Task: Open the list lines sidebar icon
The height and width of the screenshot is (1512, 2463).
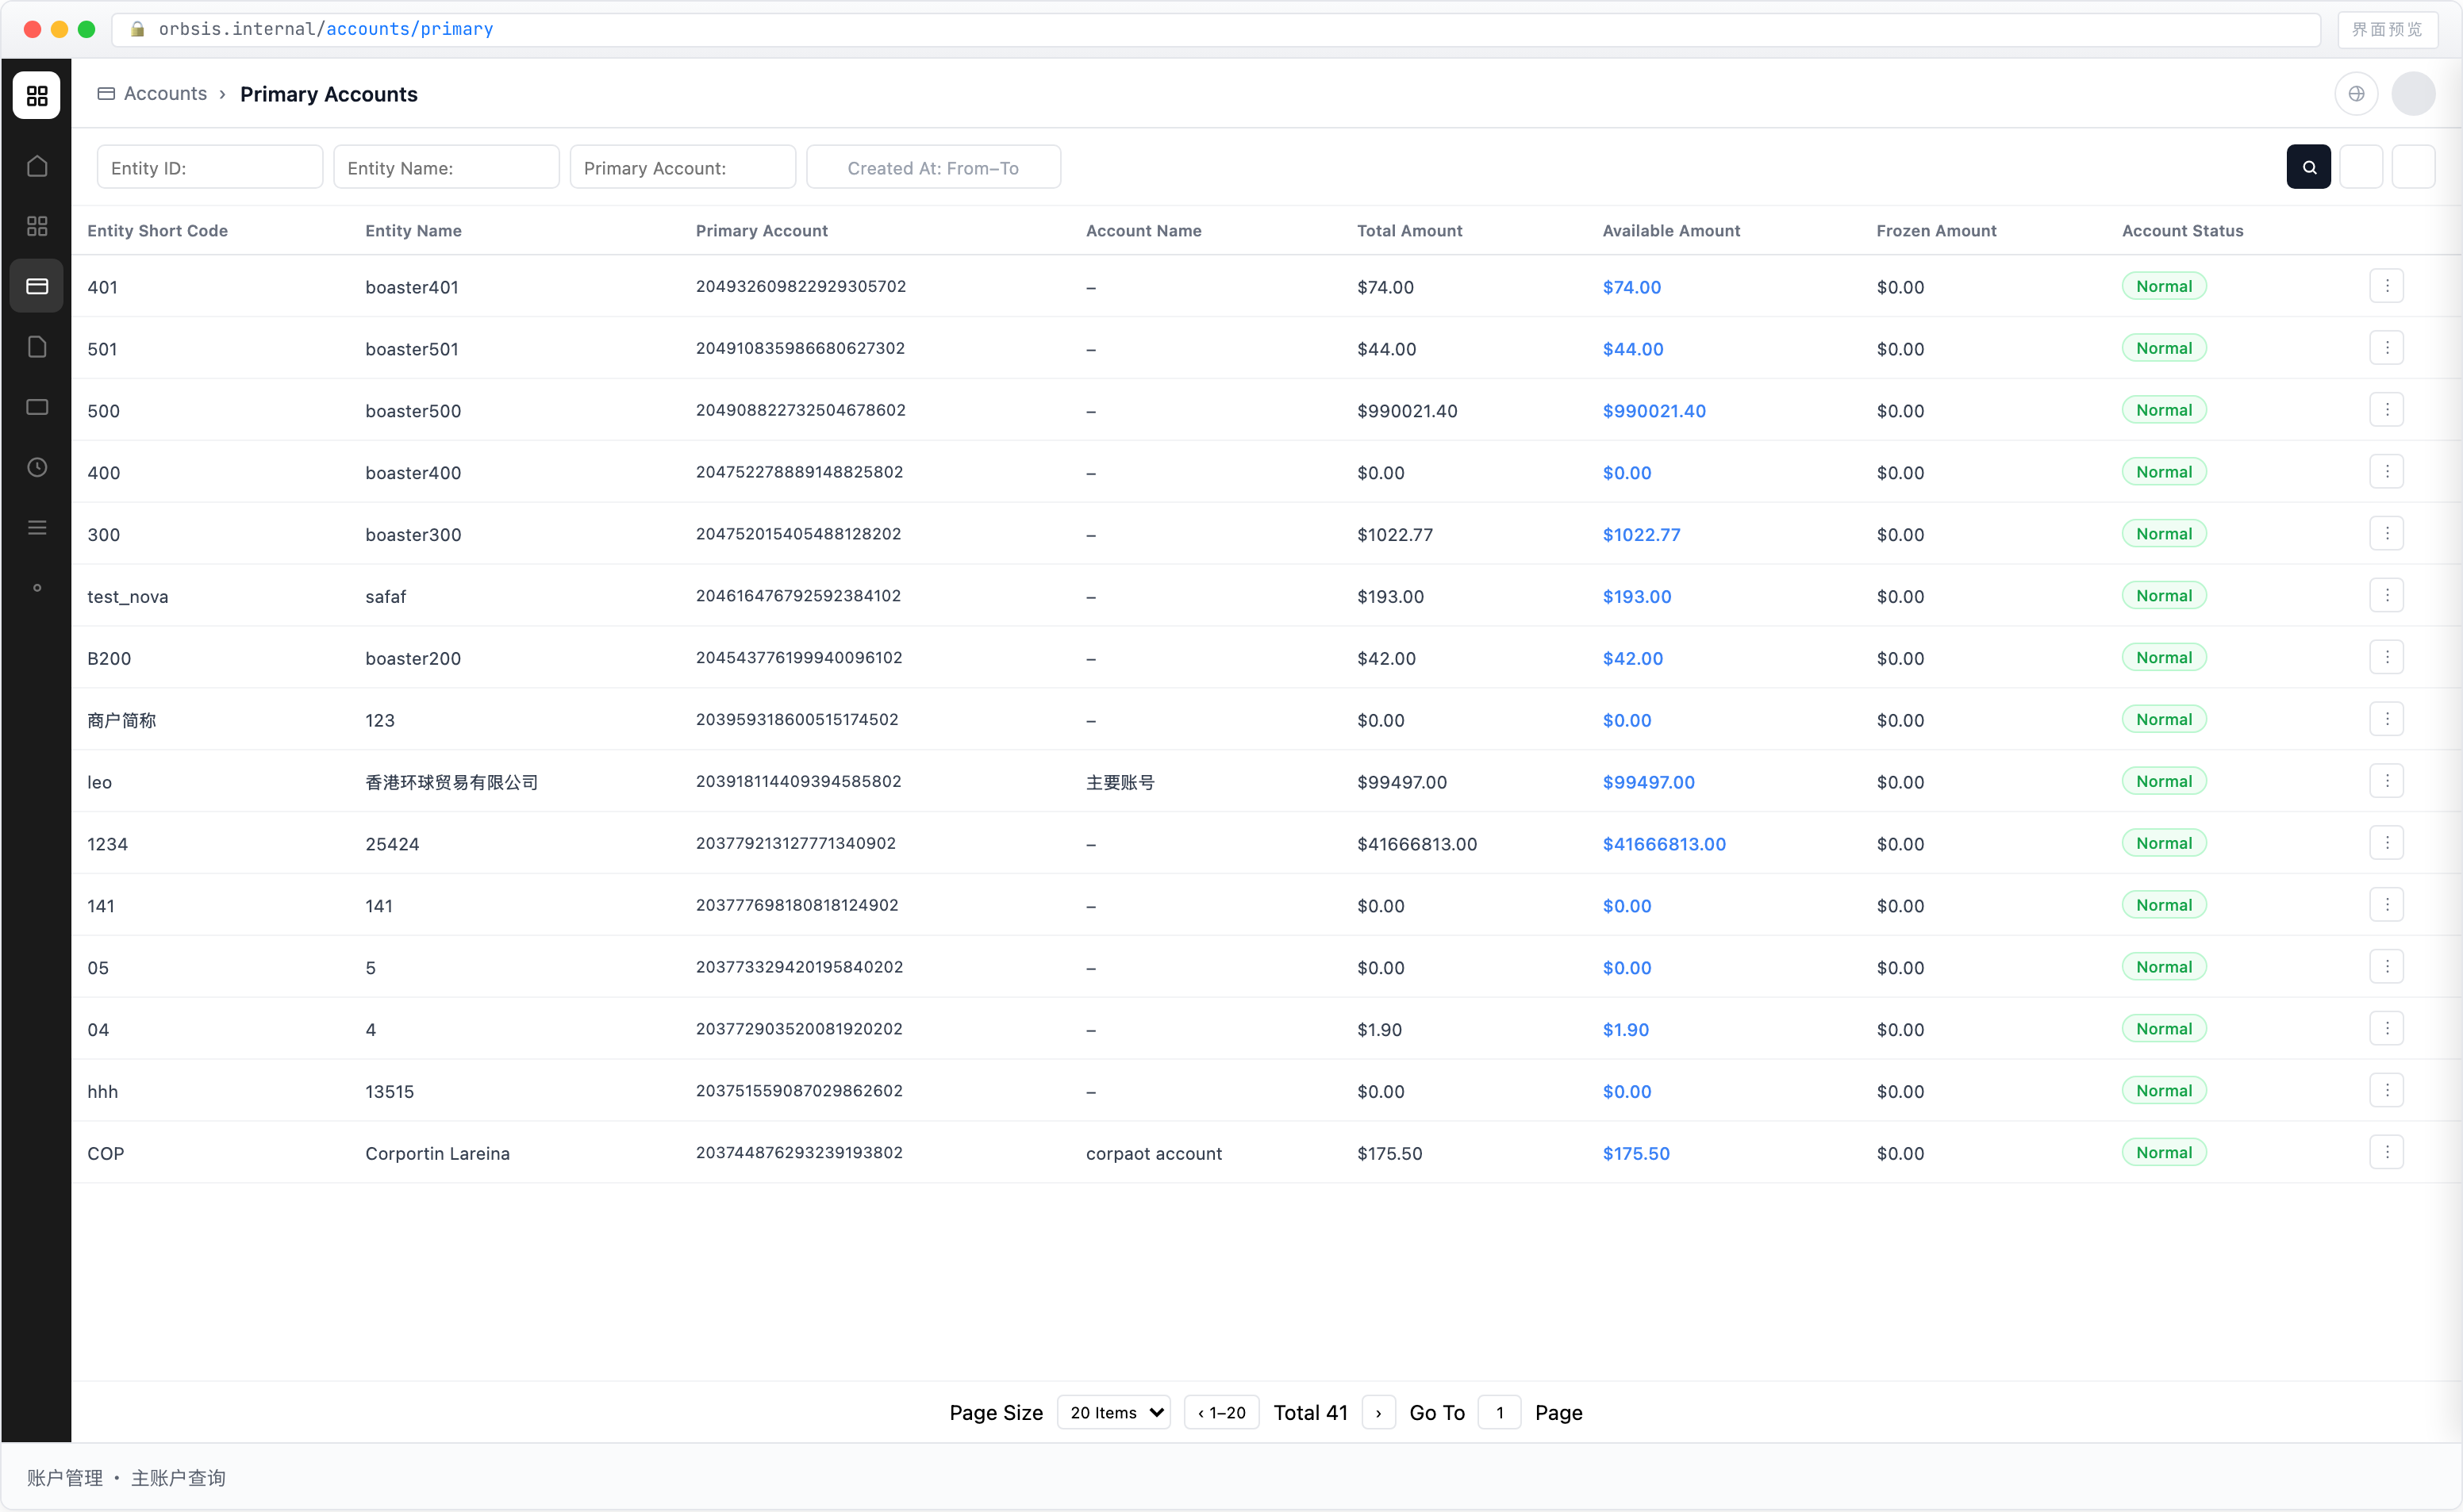Action: click(37, 527)
